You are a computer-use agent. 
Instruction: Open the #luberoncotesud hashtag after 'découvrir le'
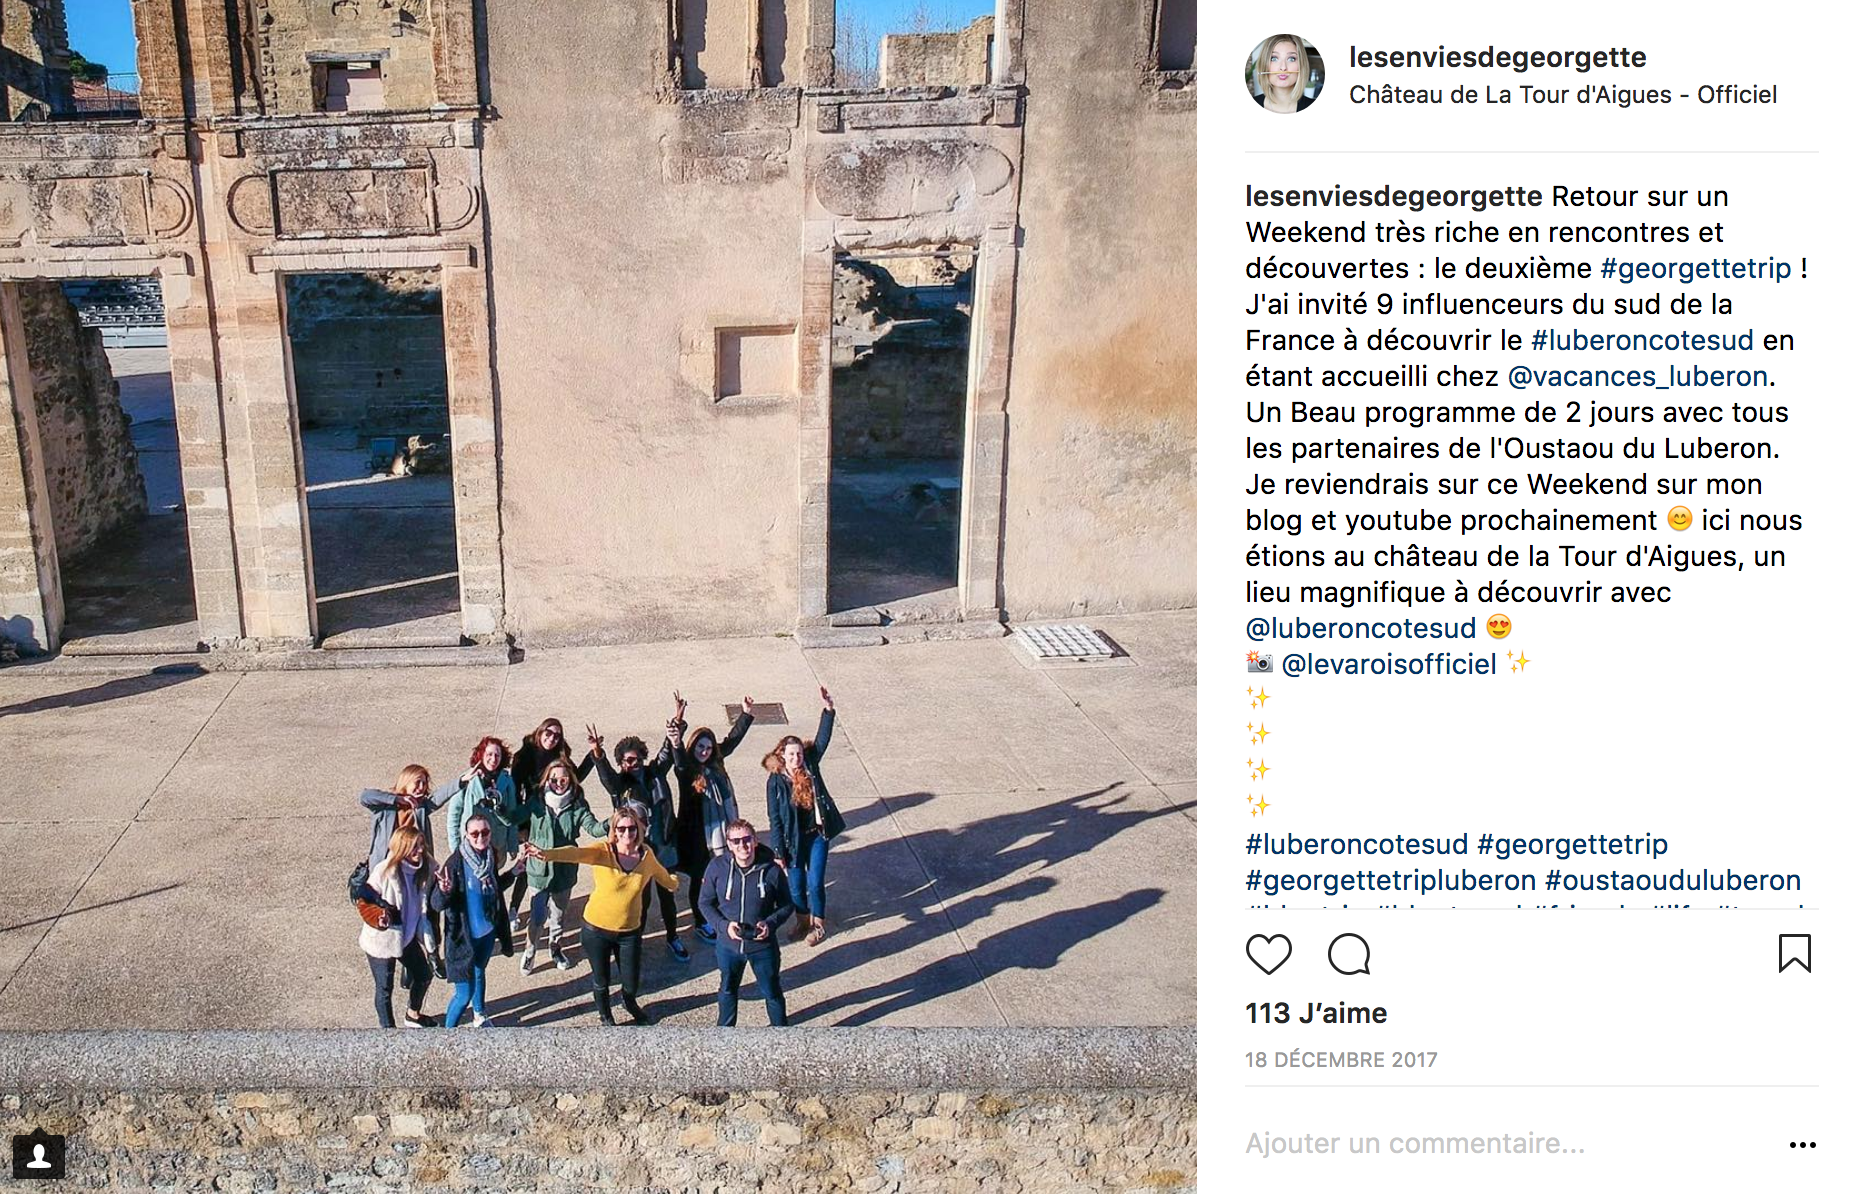pos(1642,340)
